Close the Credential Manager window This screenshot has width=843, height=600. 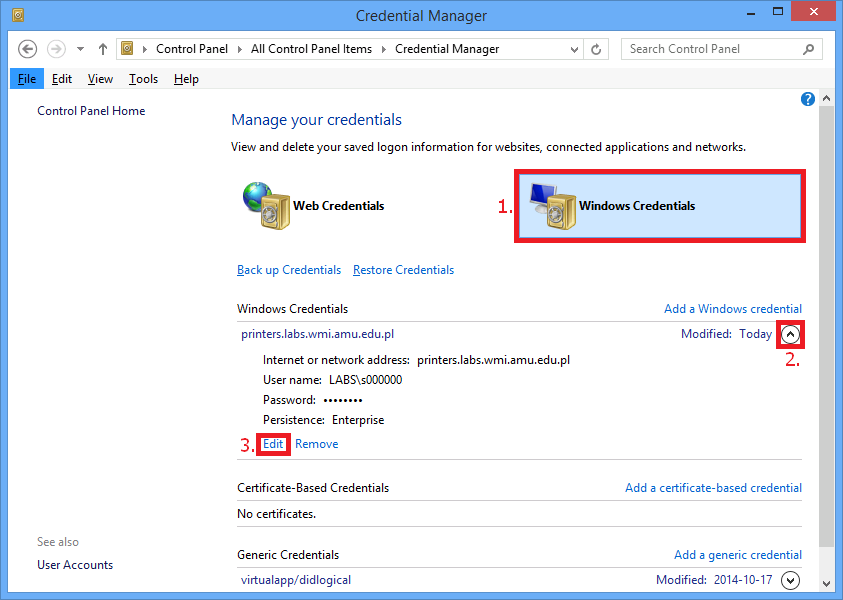814,12
